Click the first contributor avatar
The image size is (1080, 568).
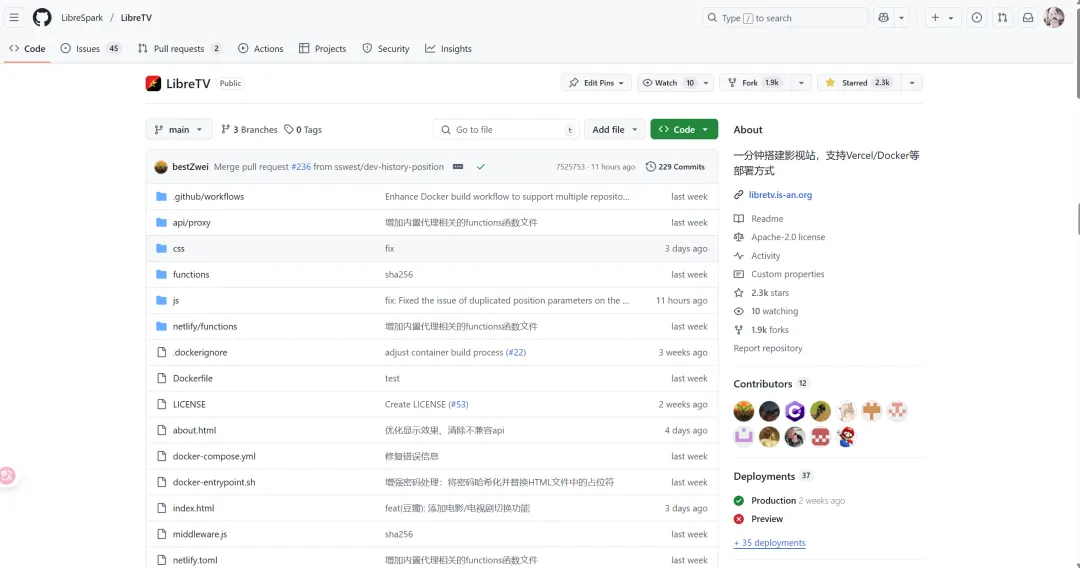click(744, 411)
